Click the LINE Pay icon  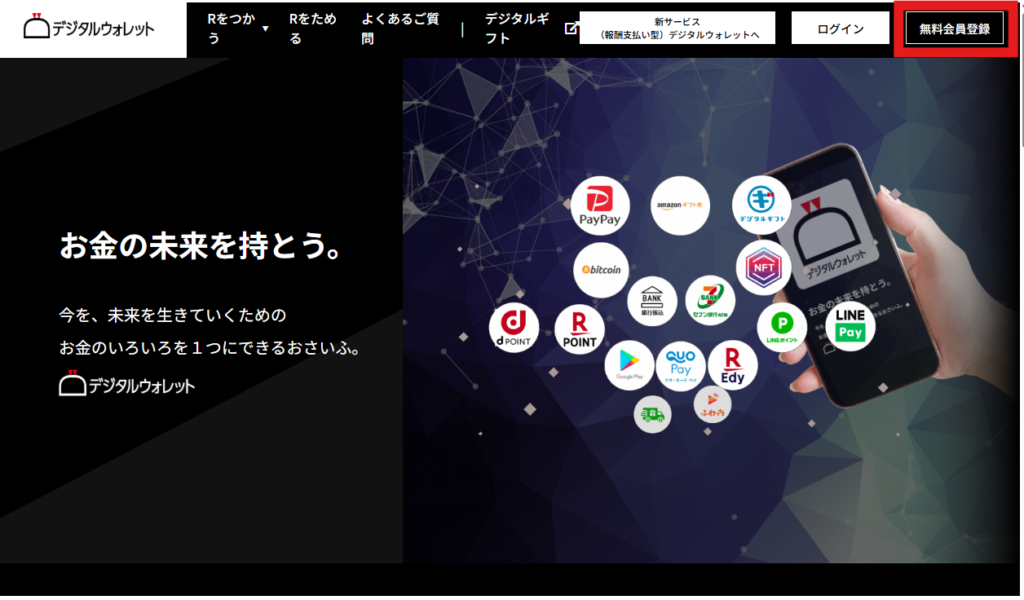point(850,325)
